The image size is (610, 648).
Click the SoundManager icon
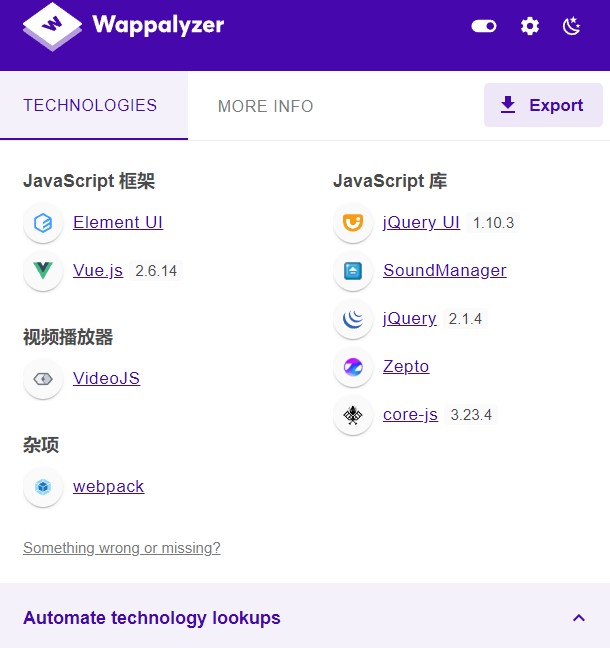[x=353, y=271]
